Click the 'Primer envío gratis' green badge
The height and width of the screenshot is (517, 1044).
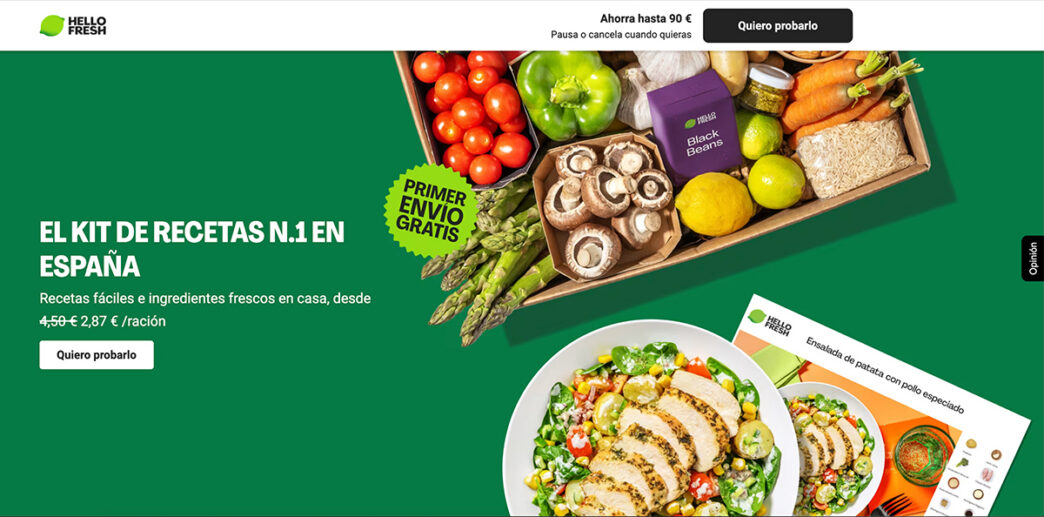coord(431,211)
